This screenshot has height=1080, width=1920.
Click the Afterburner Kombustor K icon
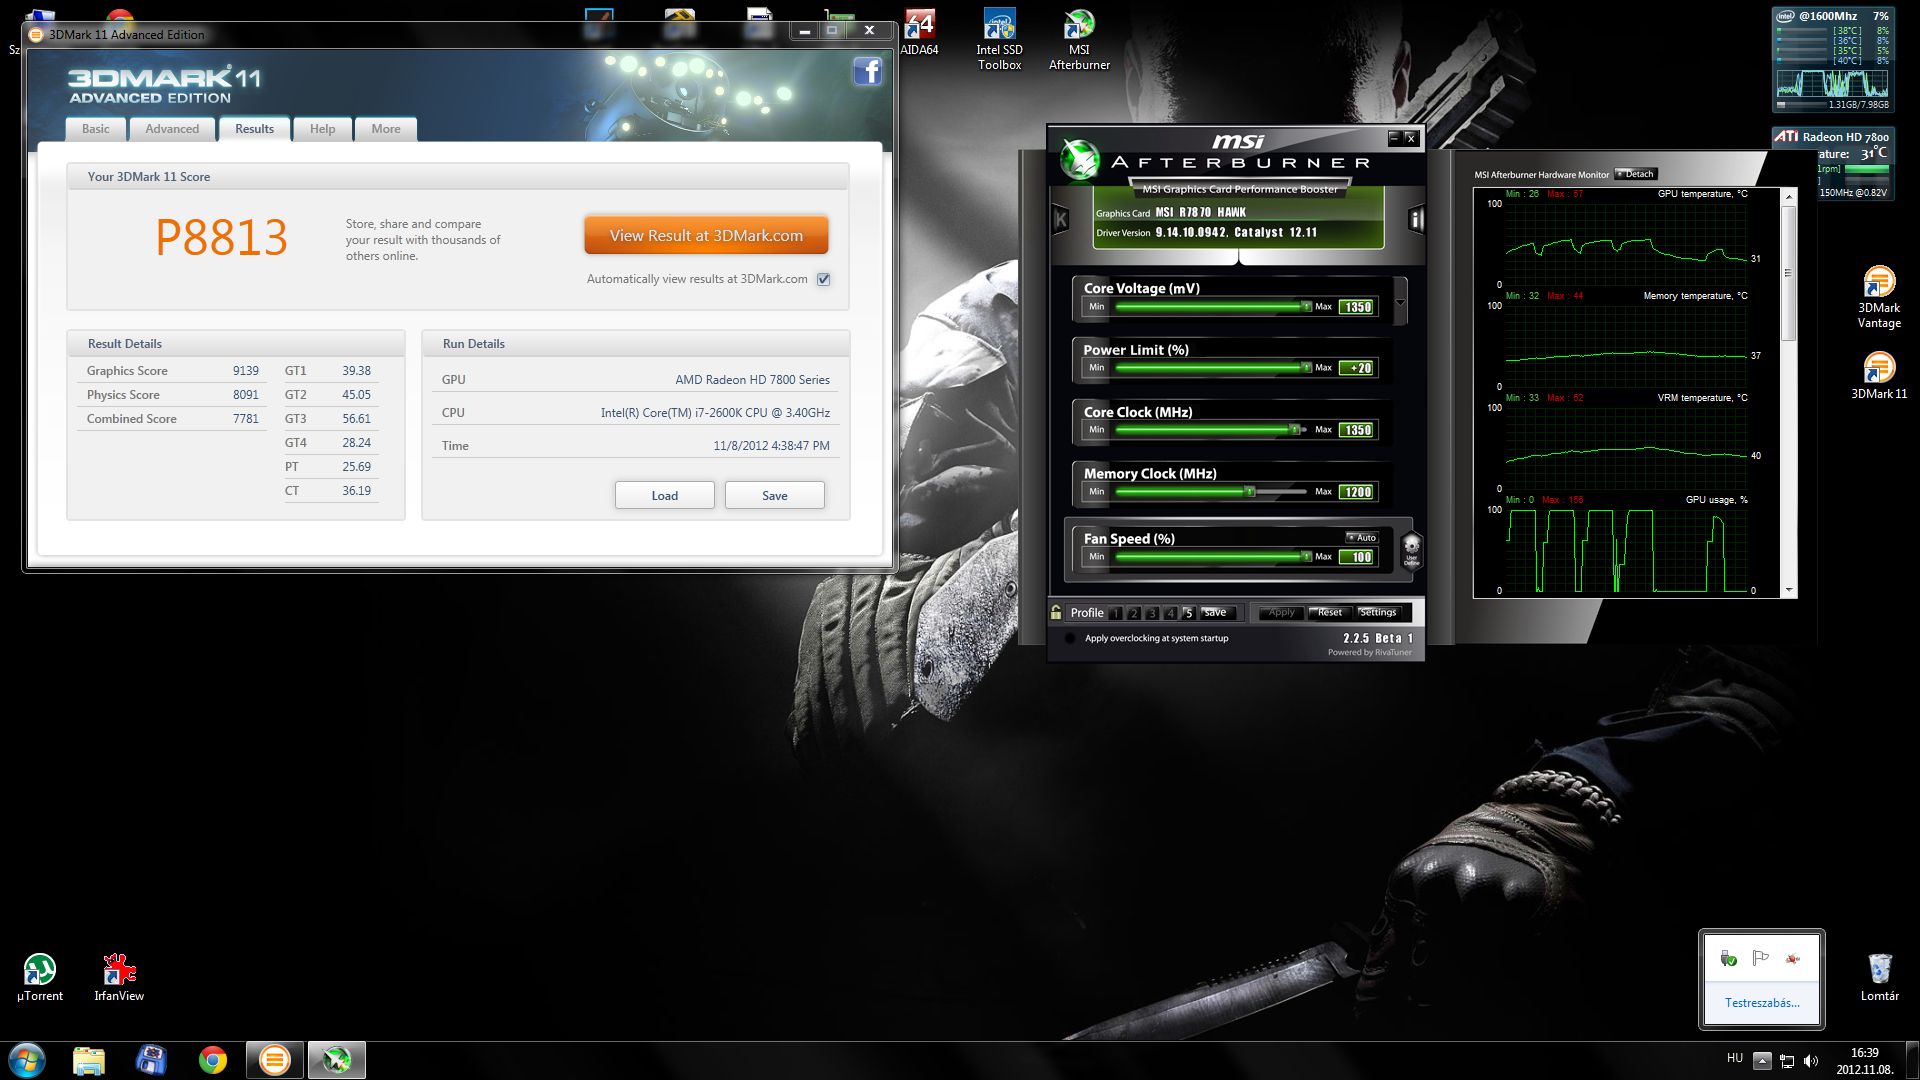[1061, 219]
